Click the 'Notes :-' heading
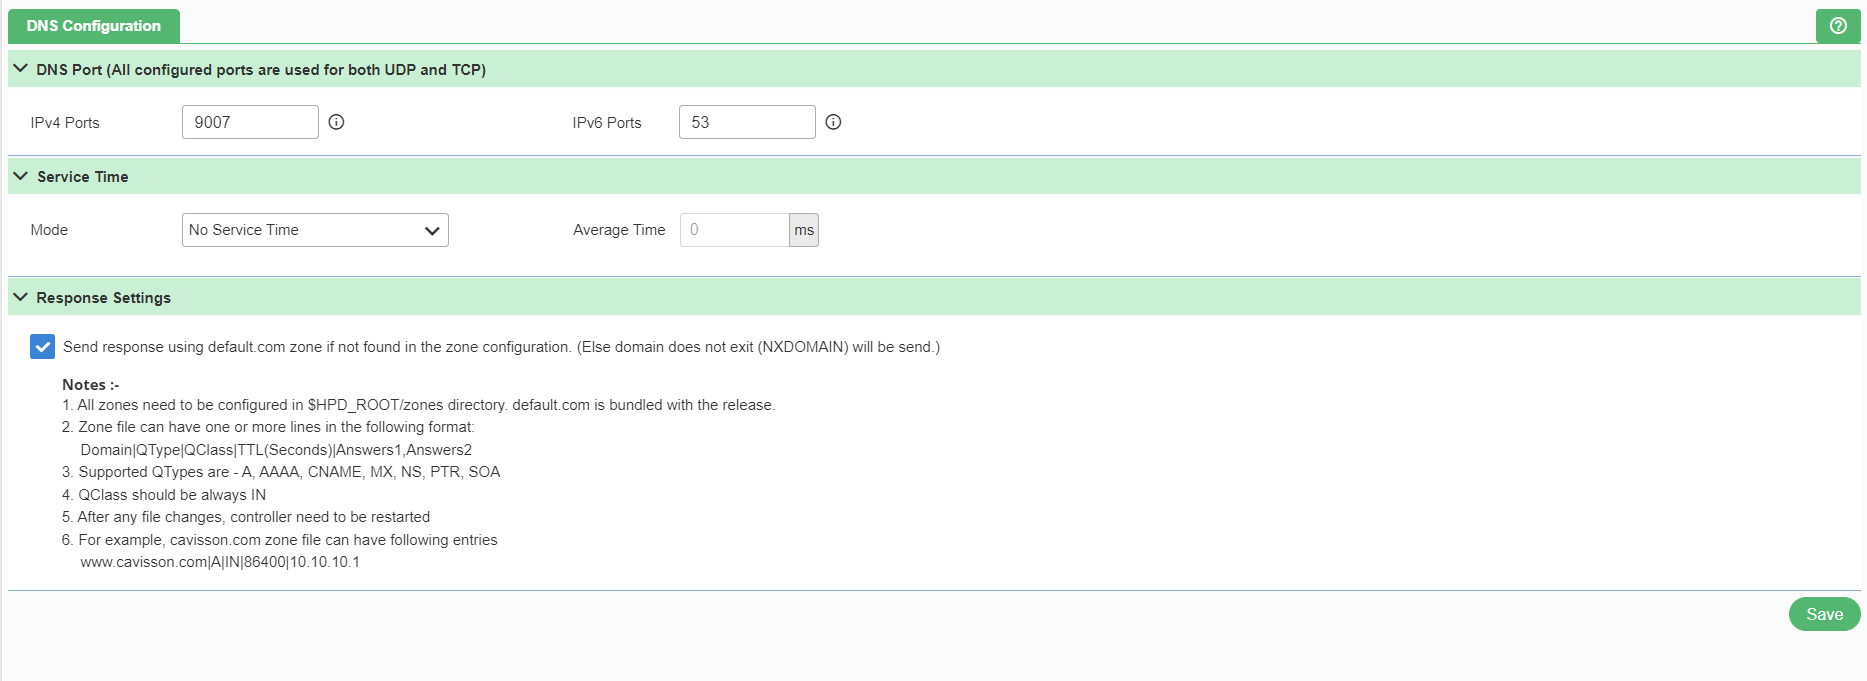 coord(91,385)
